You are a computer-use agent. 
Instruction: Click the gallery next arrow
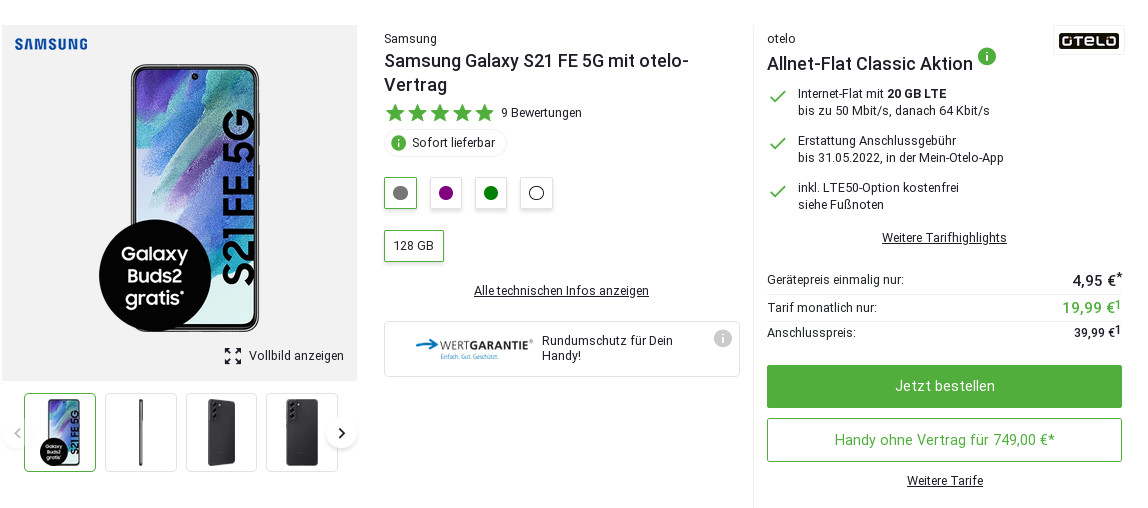point(341,433)
